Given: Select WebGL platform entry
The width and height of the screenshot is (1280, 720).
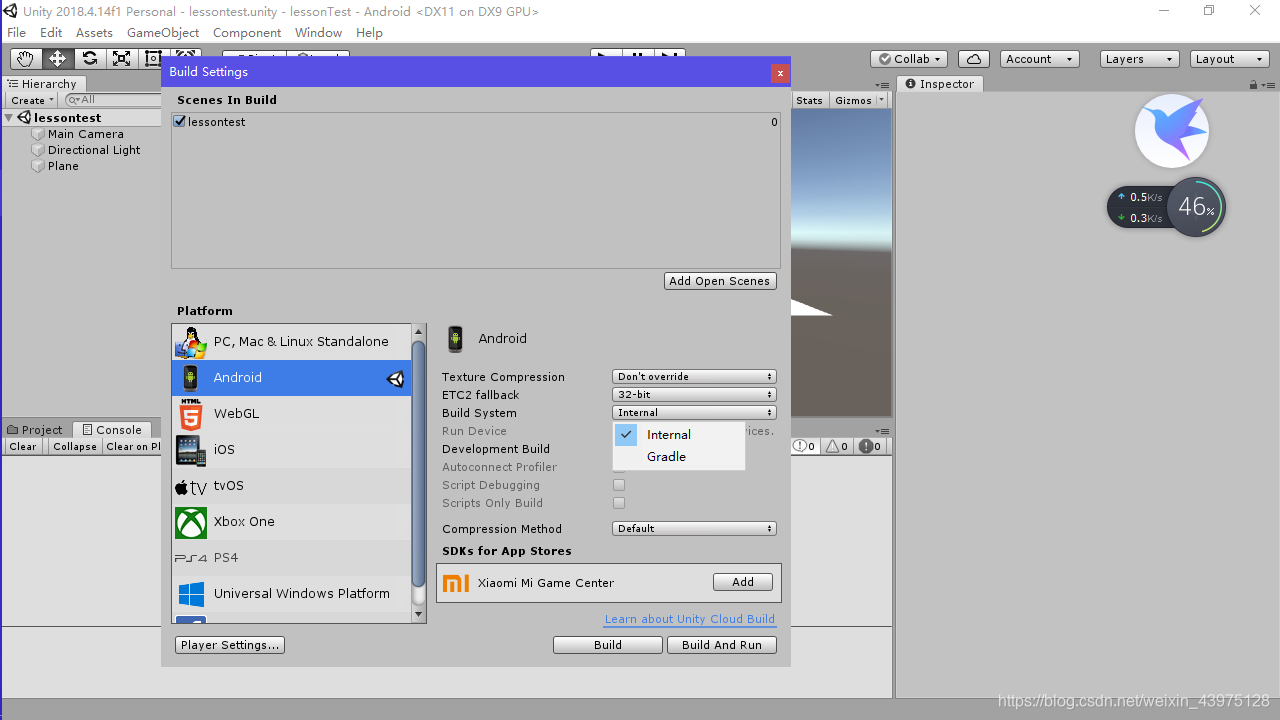Looking at the screenshot, I should (x=291, y=414).
